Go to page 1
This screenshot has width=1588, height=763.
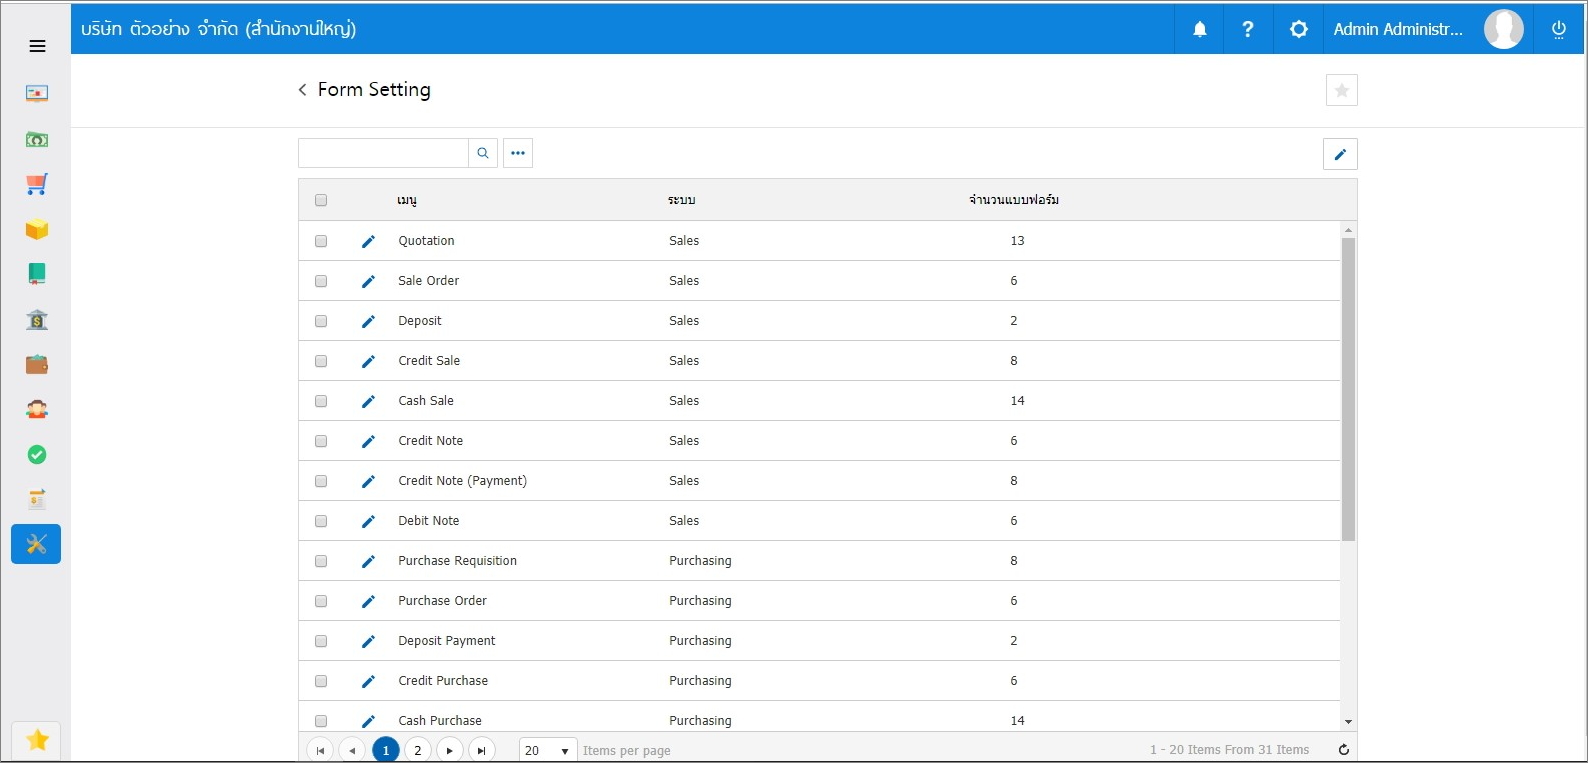click(x=386, y=750)
